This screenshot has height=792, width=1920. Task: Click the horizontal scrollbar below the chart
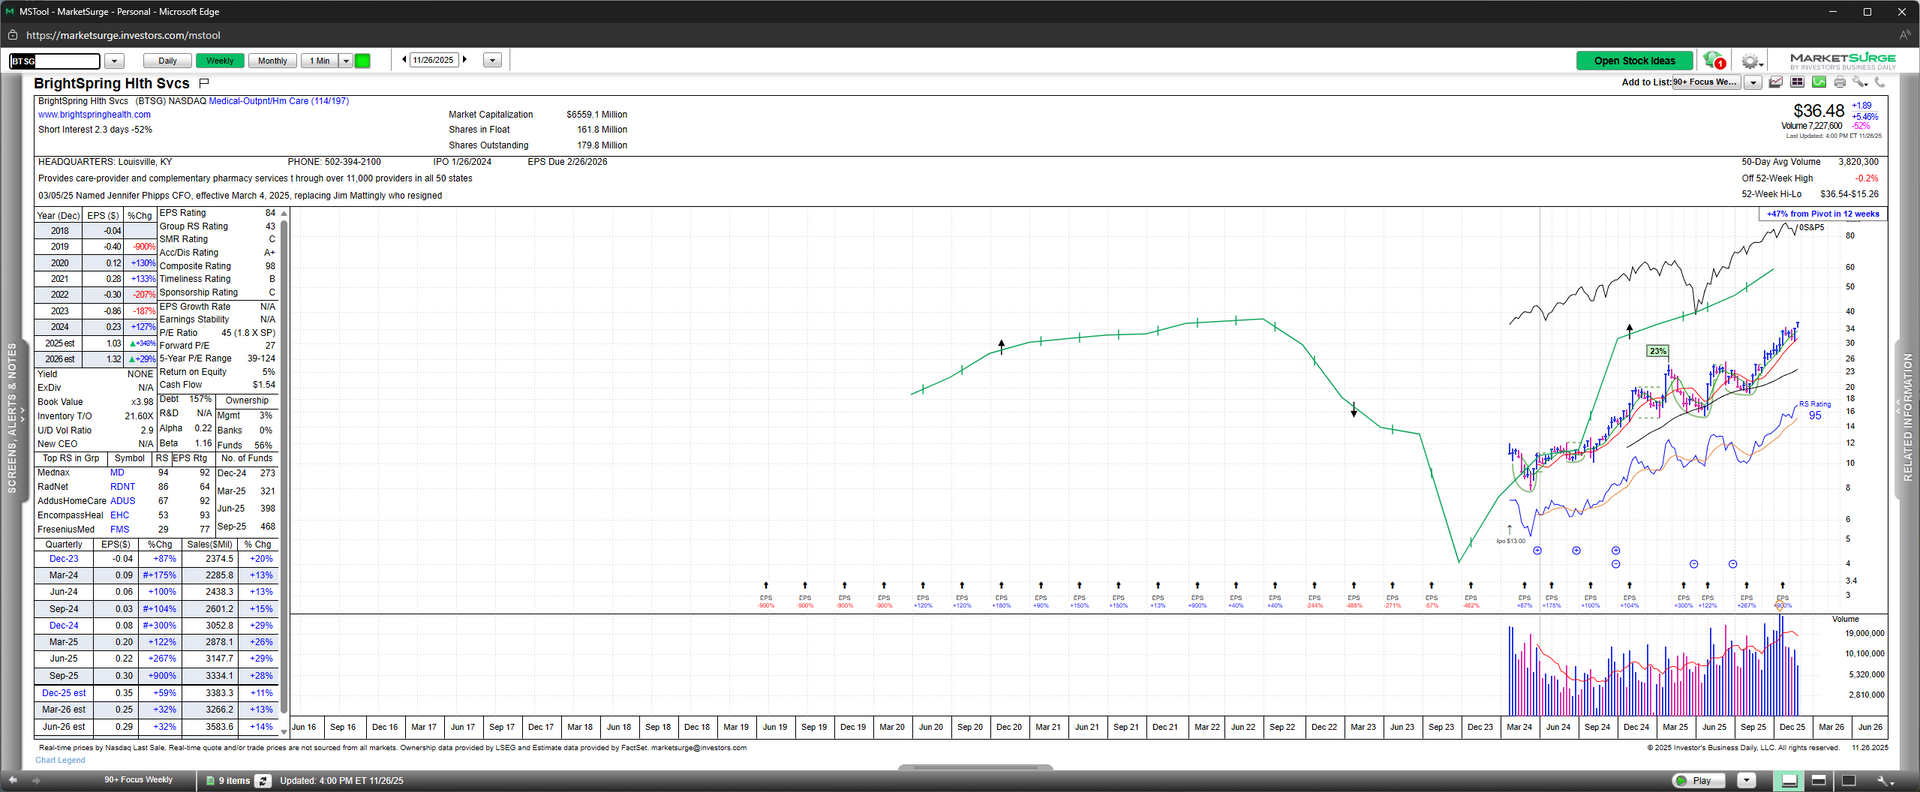click(x=975, y=768)
